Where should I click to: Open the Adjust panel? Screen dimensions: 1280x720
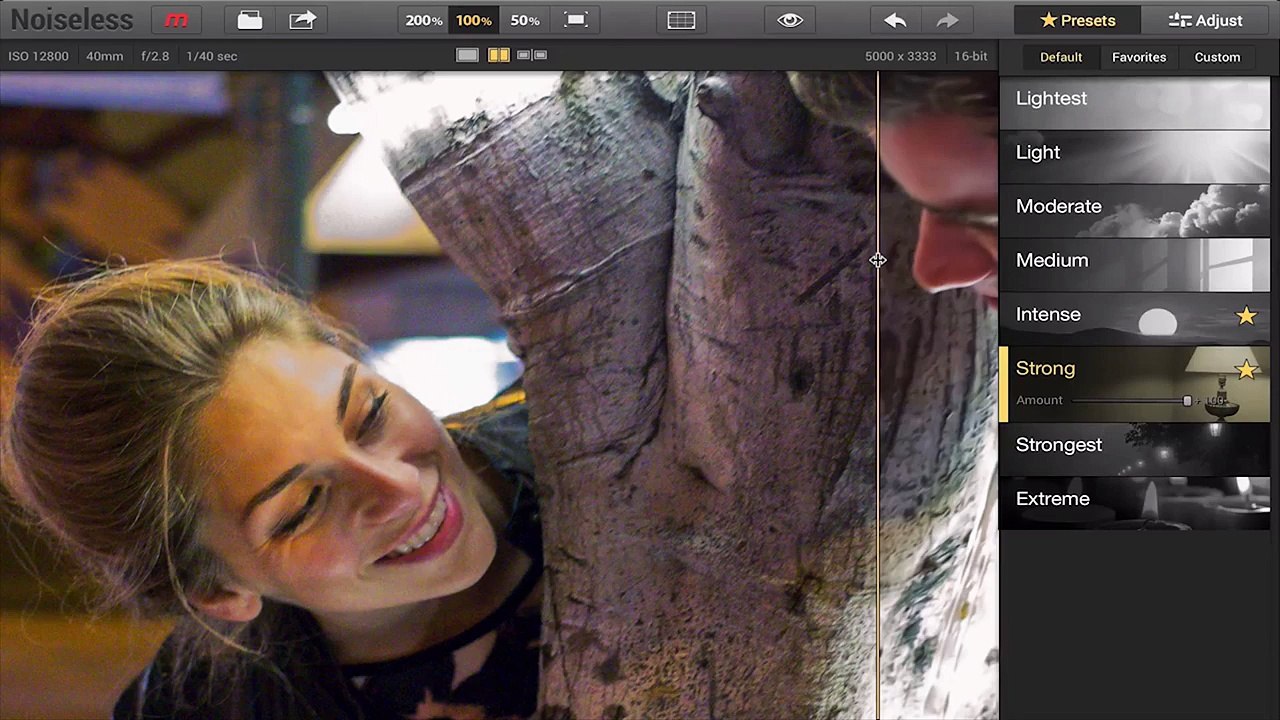pos(1206,20)
